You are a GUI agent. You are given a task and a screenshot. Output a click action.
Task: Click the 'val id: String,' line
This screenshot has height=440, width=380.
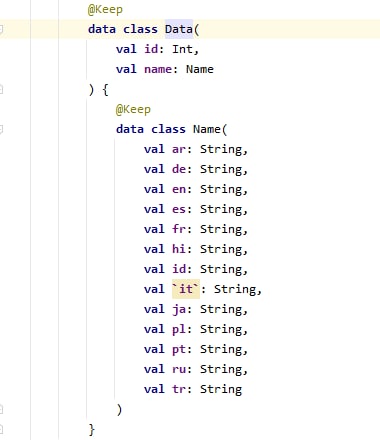click(x=196, y=269)
